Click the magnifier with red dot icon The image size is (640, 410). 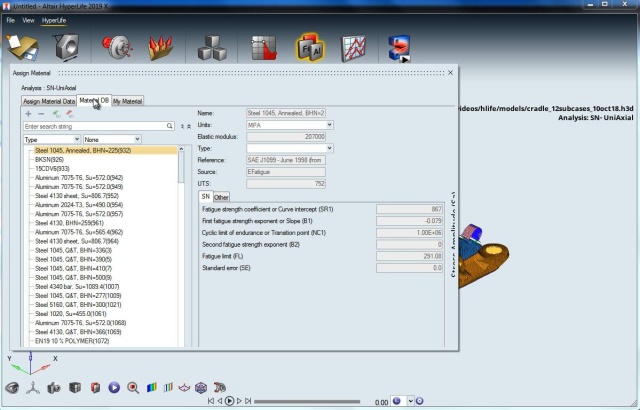(133, 388)
